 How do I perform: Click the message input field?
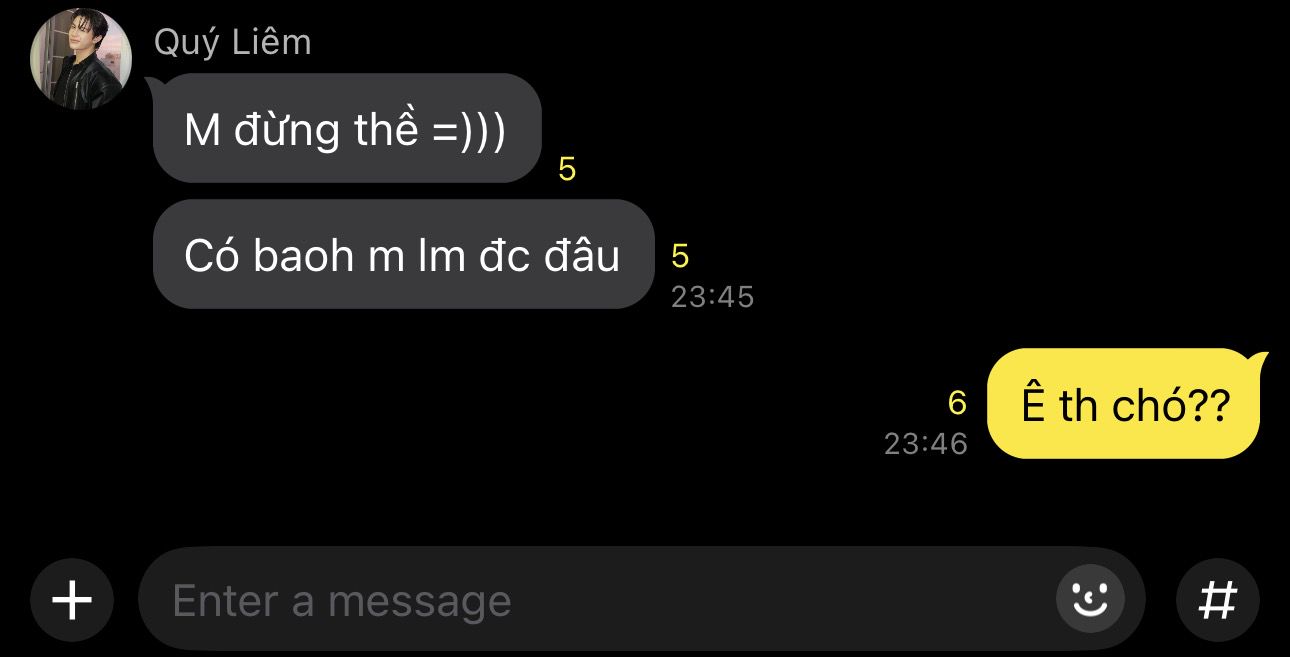click(642, 599)
